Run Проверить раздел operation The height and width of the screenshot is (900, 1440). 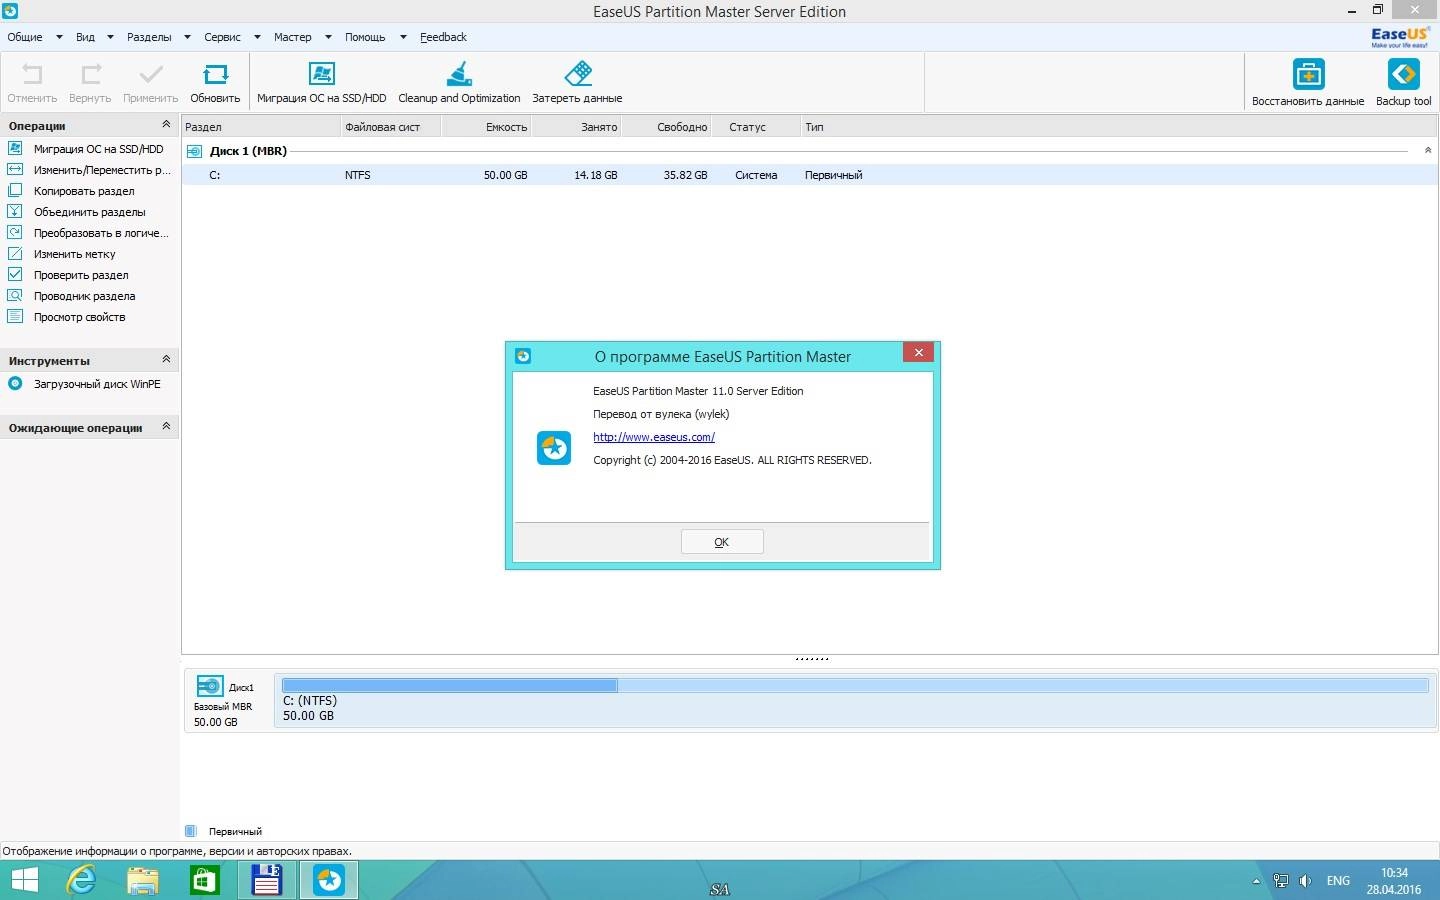(x=81, y=275)
